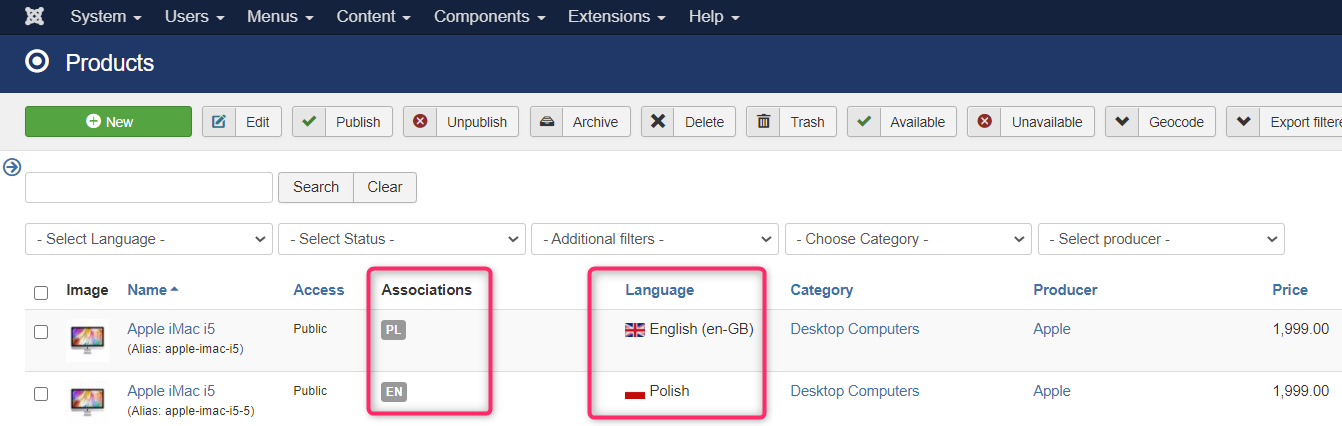Viewport: 1342px width, 426px height.
Task: Click the chevron icon on Export filtered
Action: (1243, 122)
